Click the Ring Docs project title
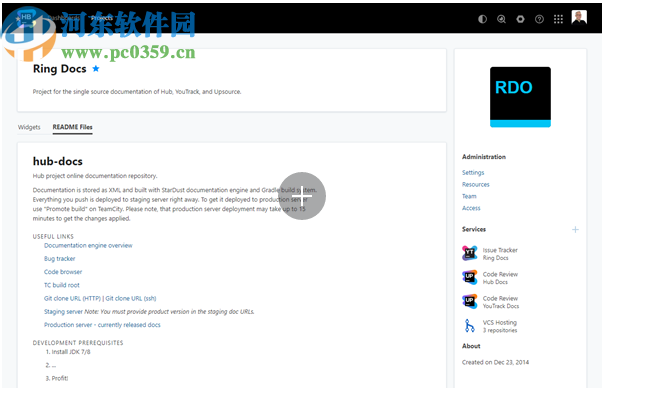Viewport: 665px width, 413px height. click(60, 68)
